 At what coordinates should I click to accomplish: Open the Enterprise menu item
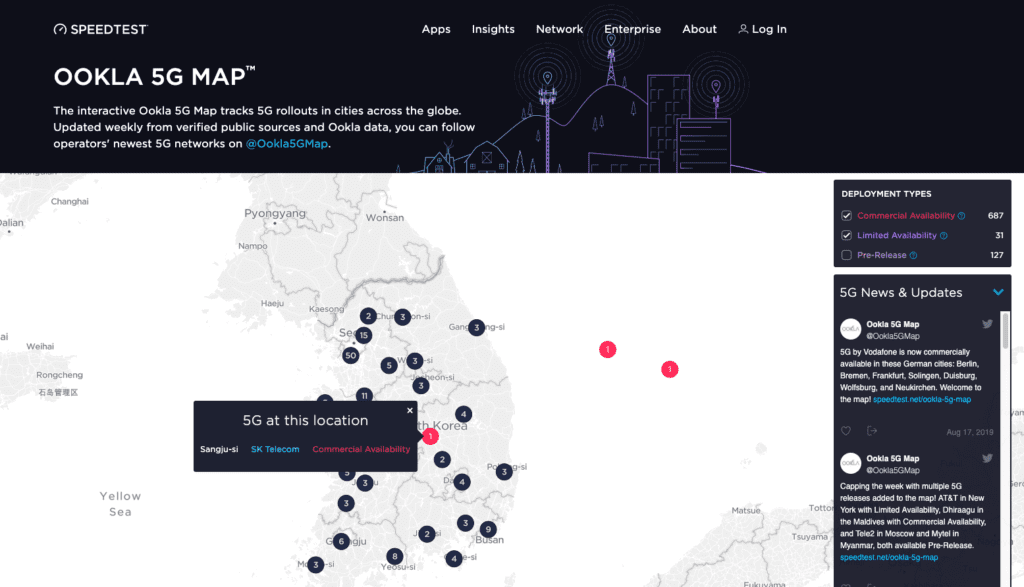tap(632, 29)
